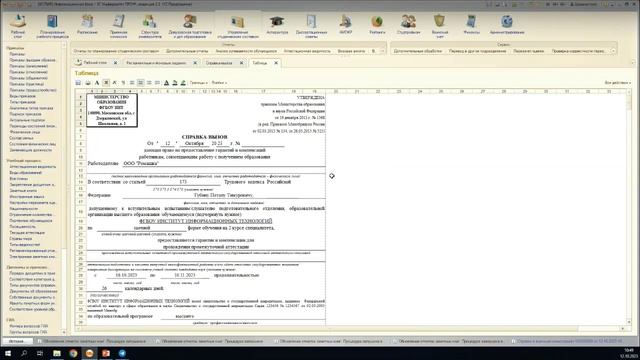
Task: Select cell with name Губкин Потап Тимурович
Action: [x=224, y=195]
